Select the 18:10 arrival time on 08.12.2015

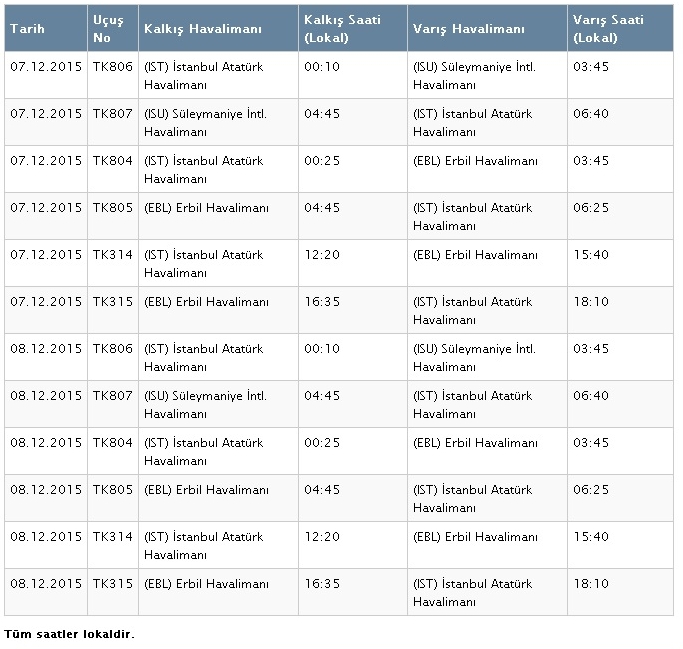pyautogui.click(x=591, y=584)
